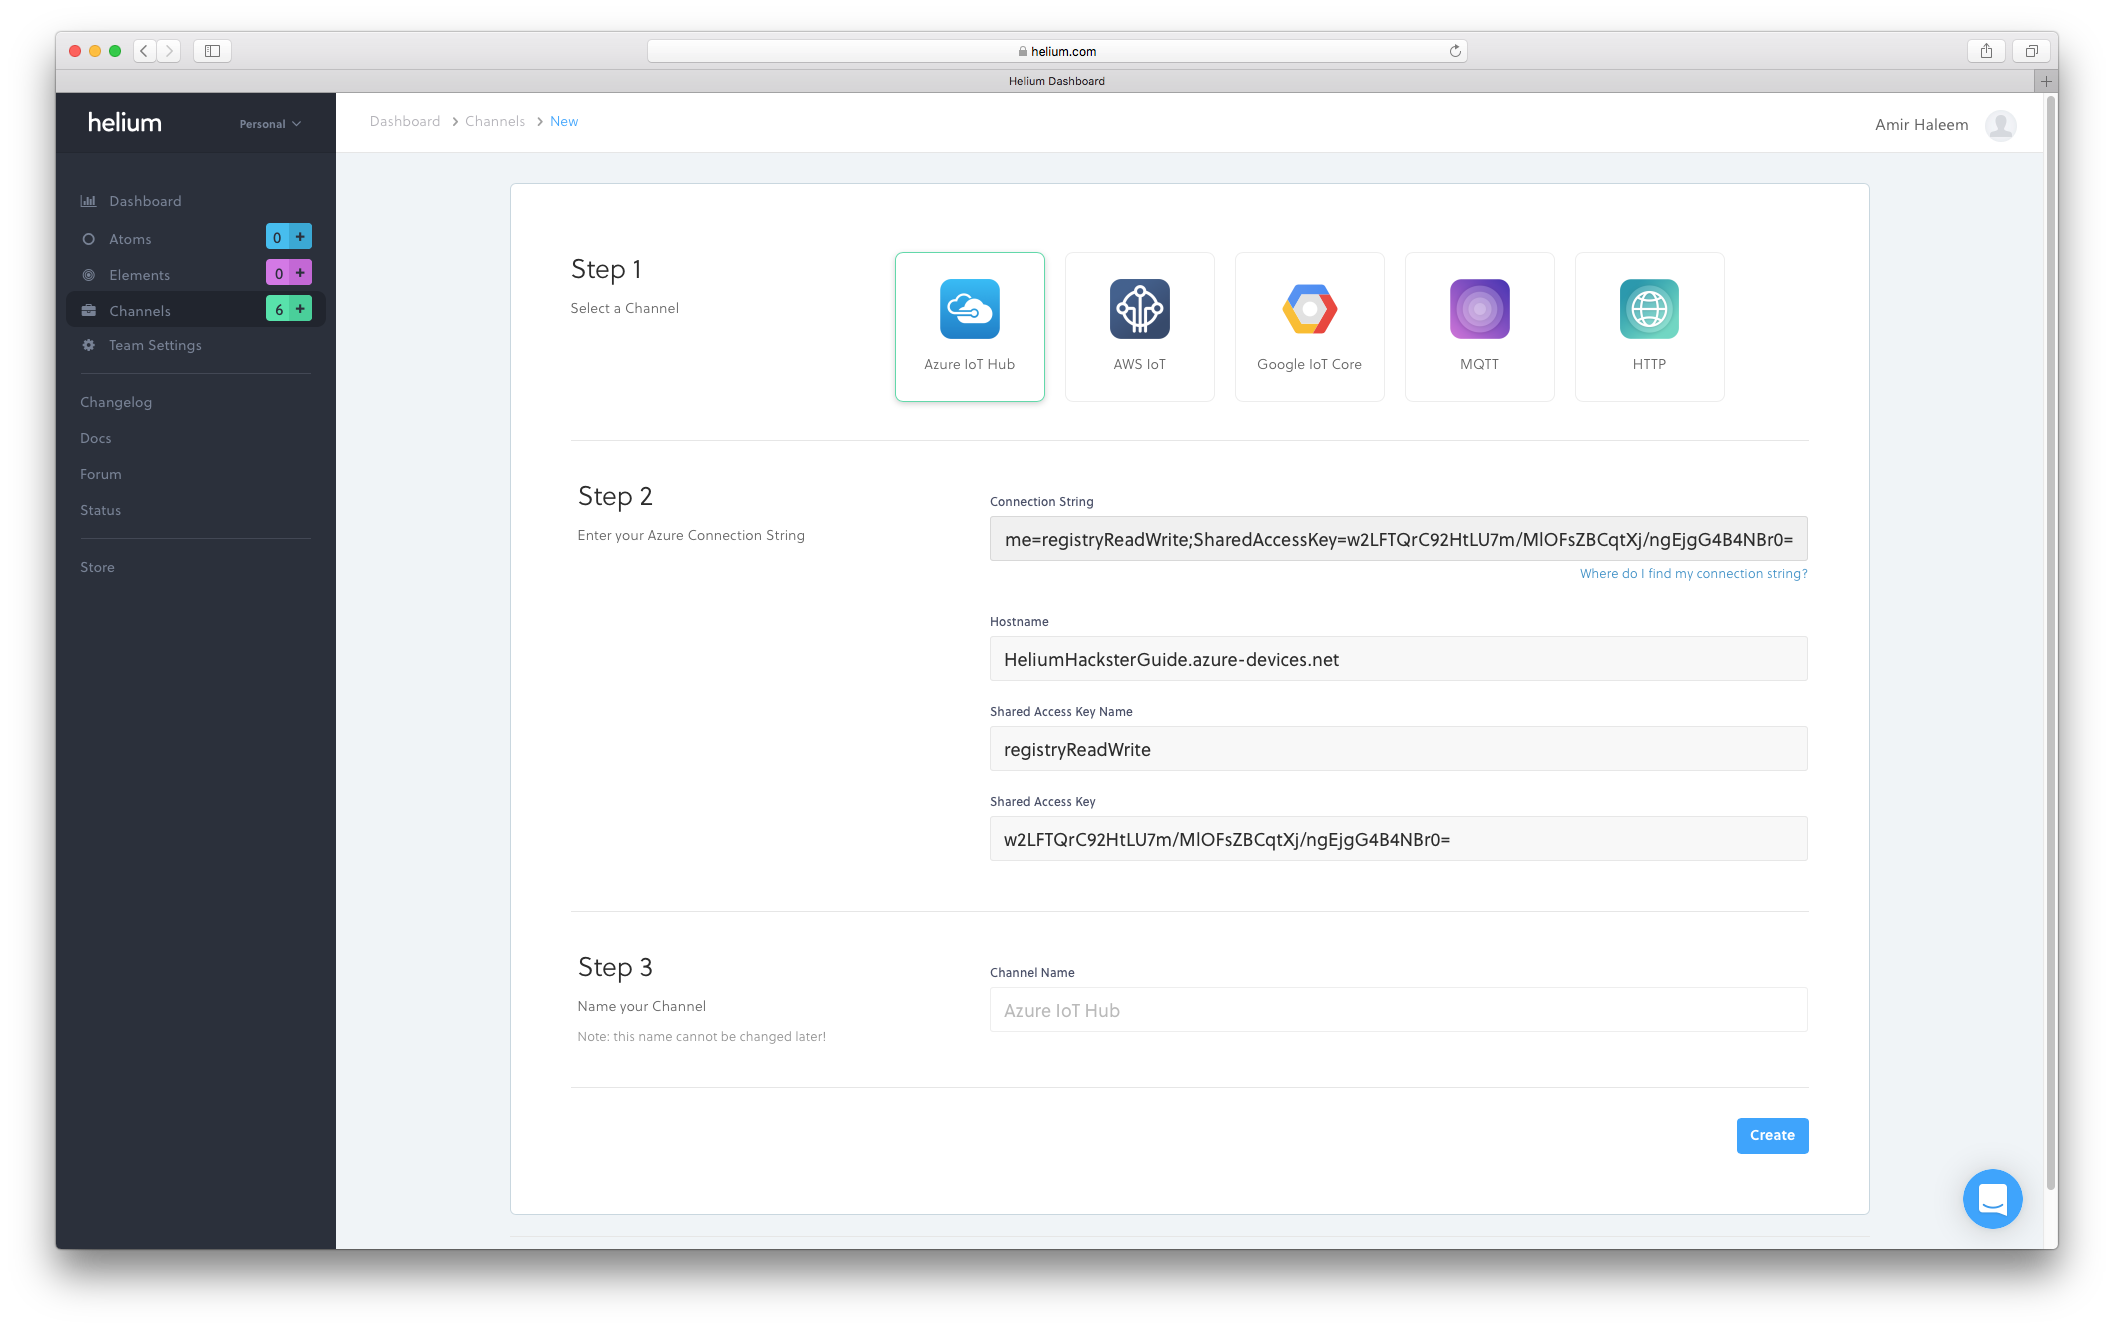Select the MQTT channel icon
The width and height of the screenshot is (2114, 1329).
1479,309
